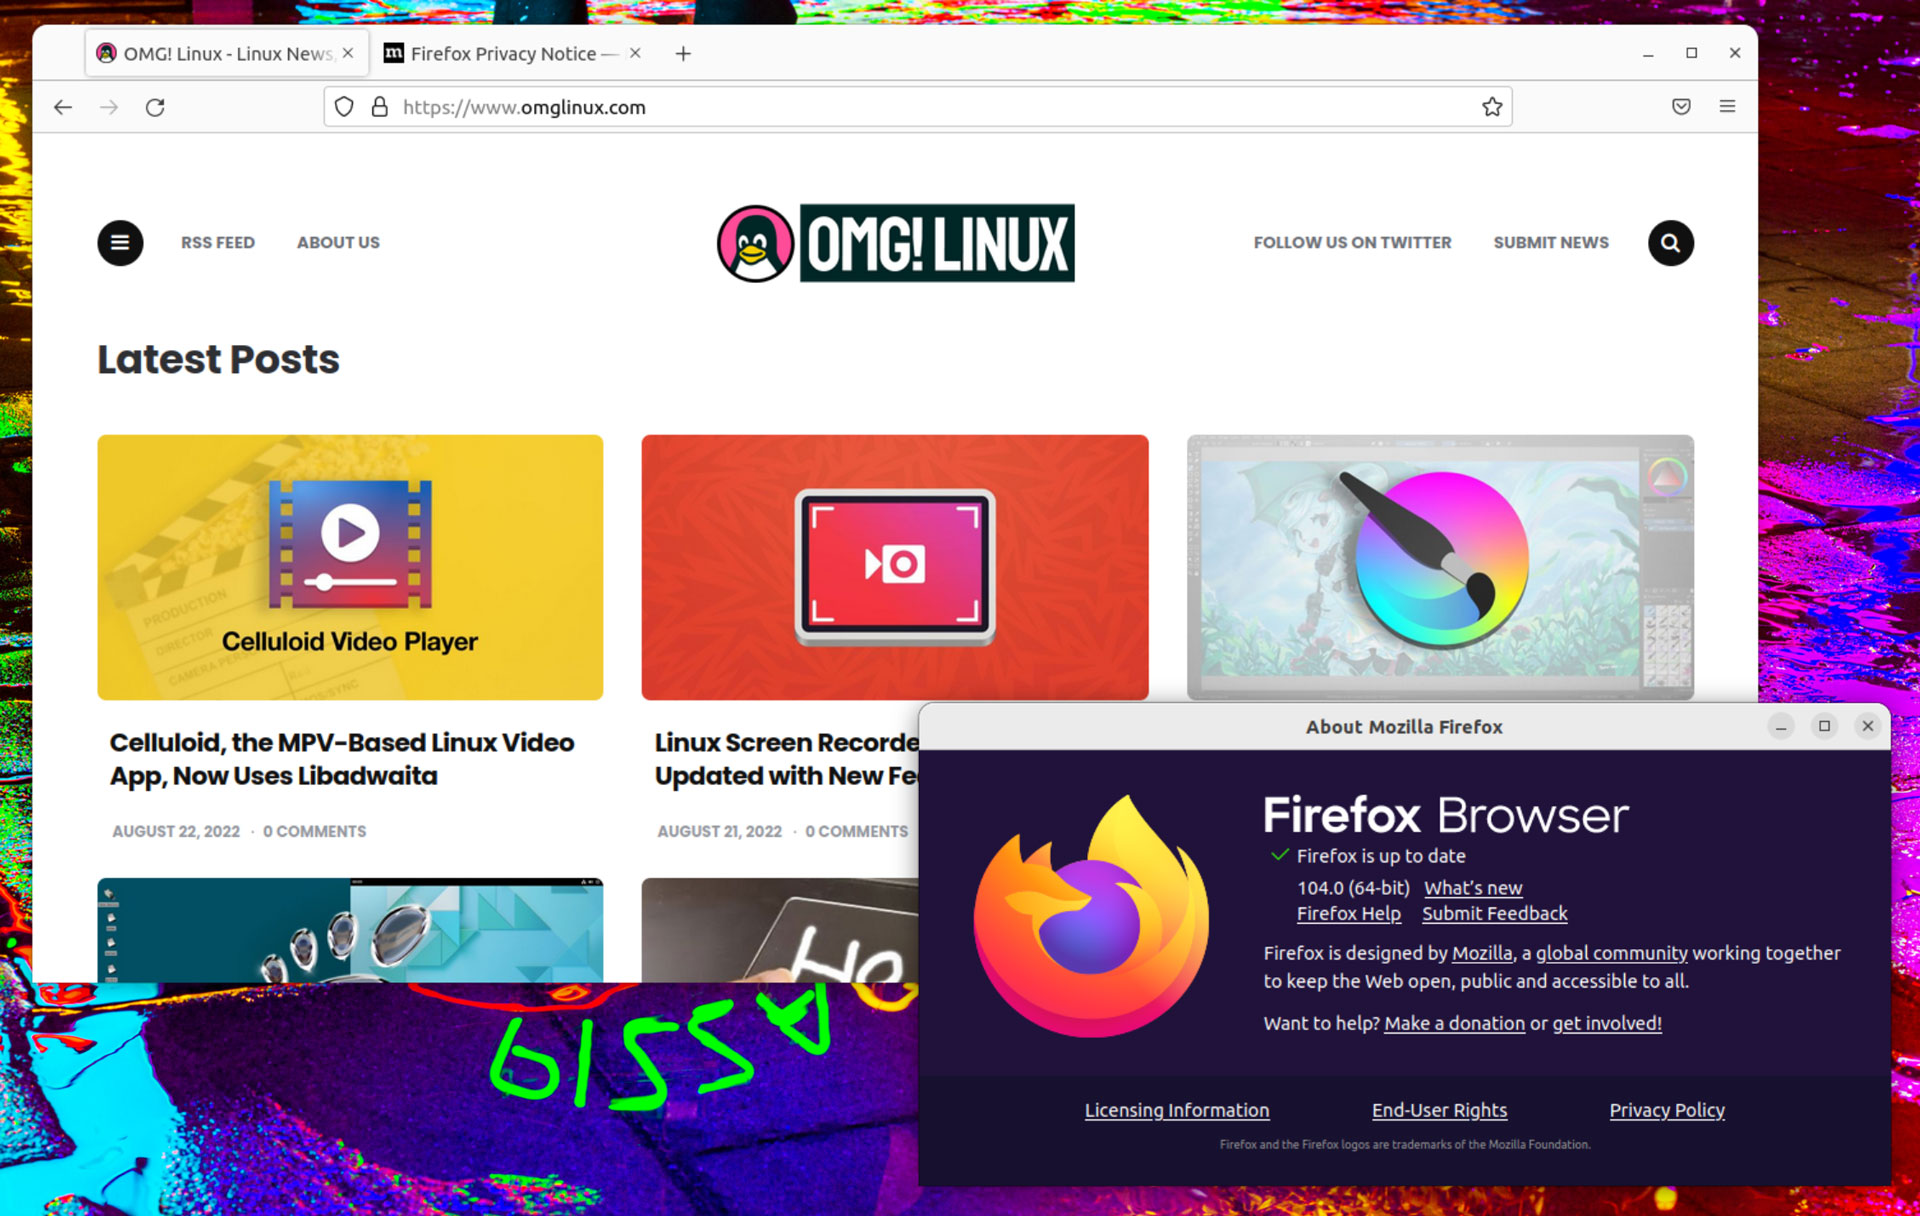Viewport: 1920px width, 1216px height.
Task: Open the RSS FEED menu link
Action: coord(218,243)
